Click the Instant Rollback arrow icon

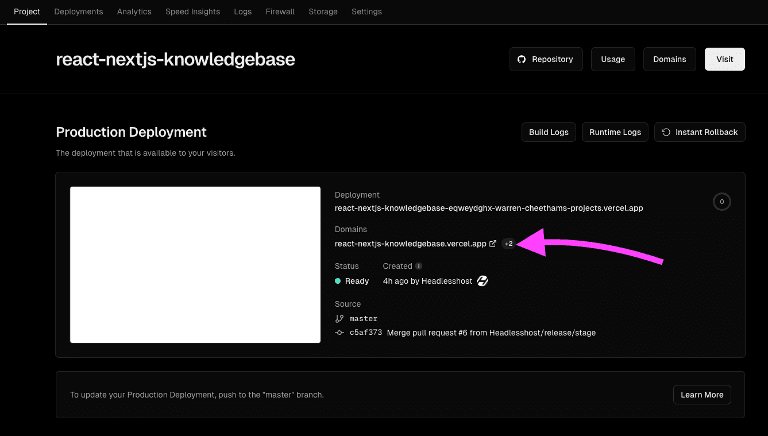(666, 132)
